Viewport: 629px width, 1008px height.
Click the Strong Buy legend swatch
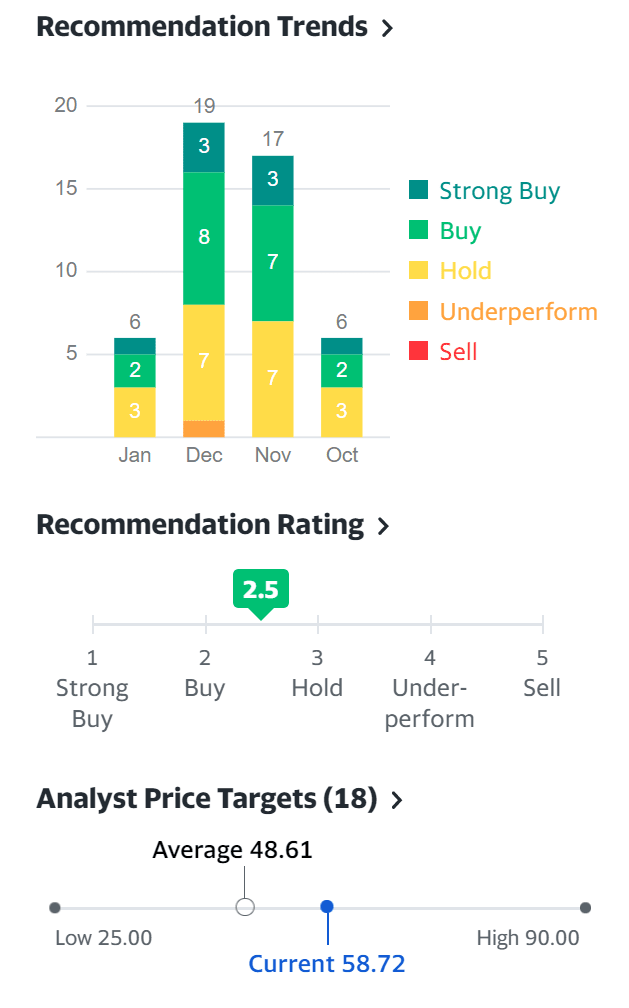click(419, 191)
